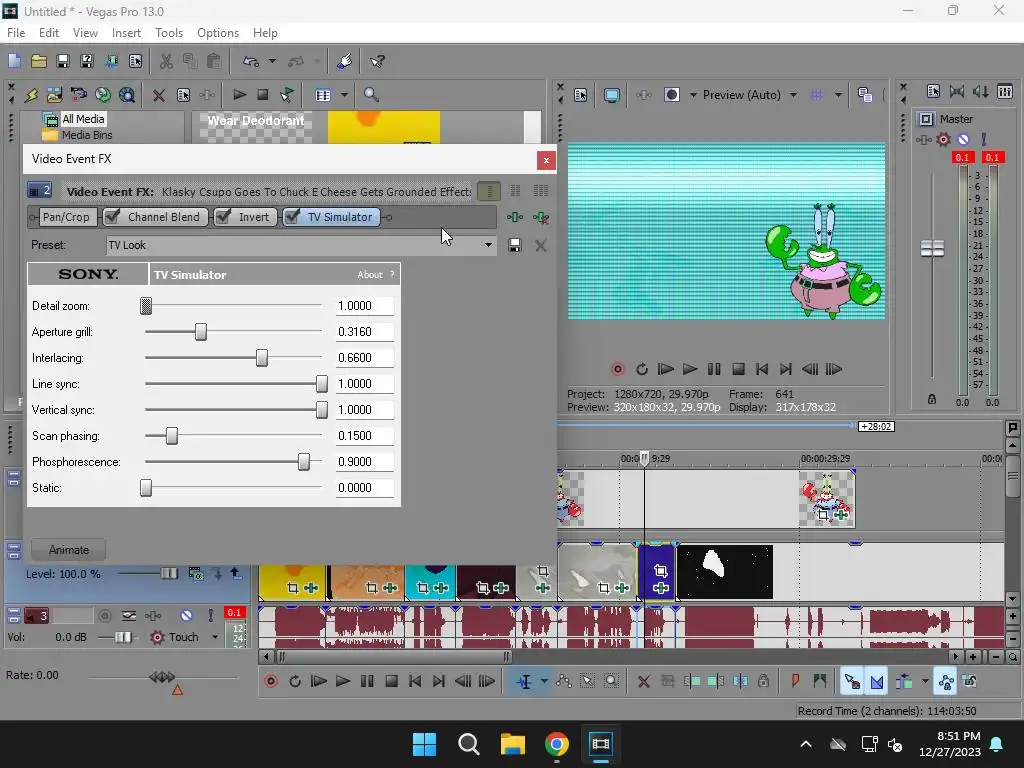
Task: Copy preview snapshot to clipboard icon
Action: [x=865, y=95]
